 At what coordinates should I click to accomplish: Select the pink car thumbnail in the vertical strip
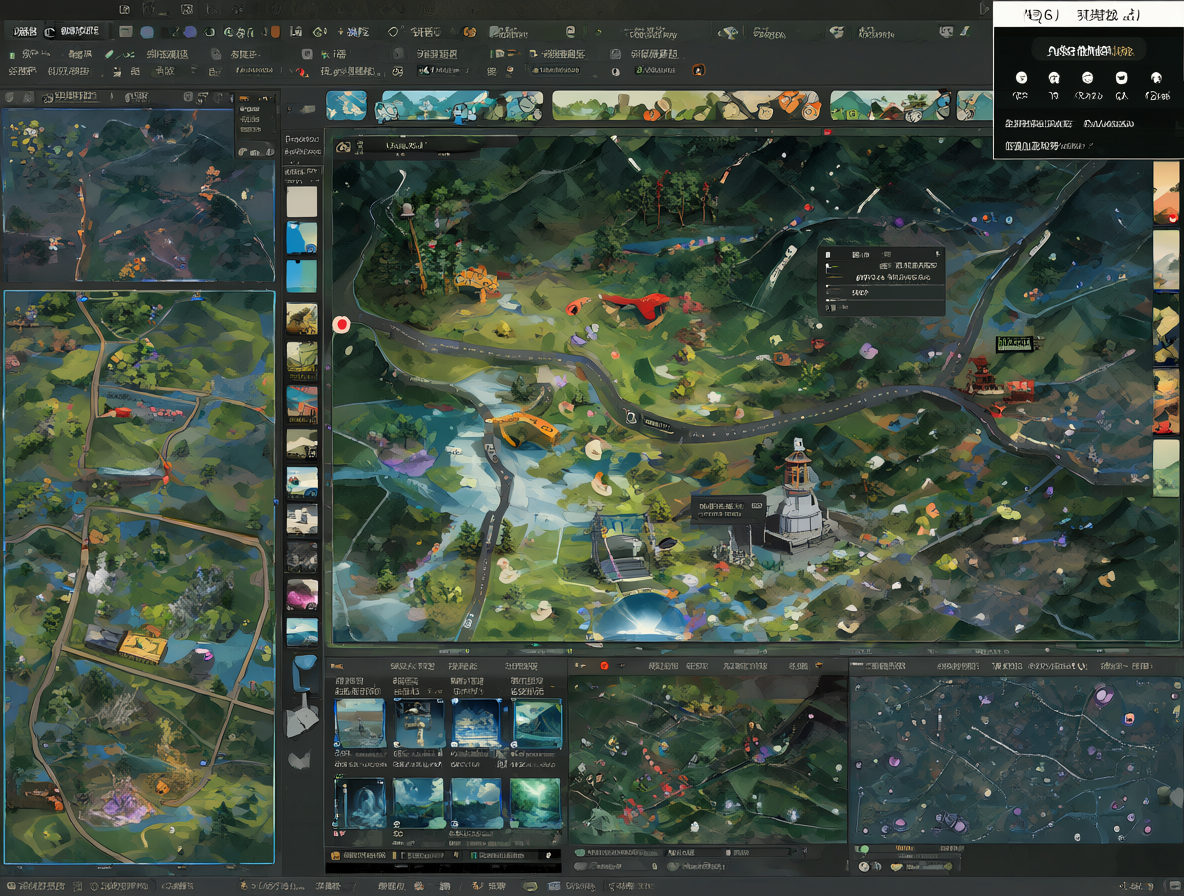point(302,595)
